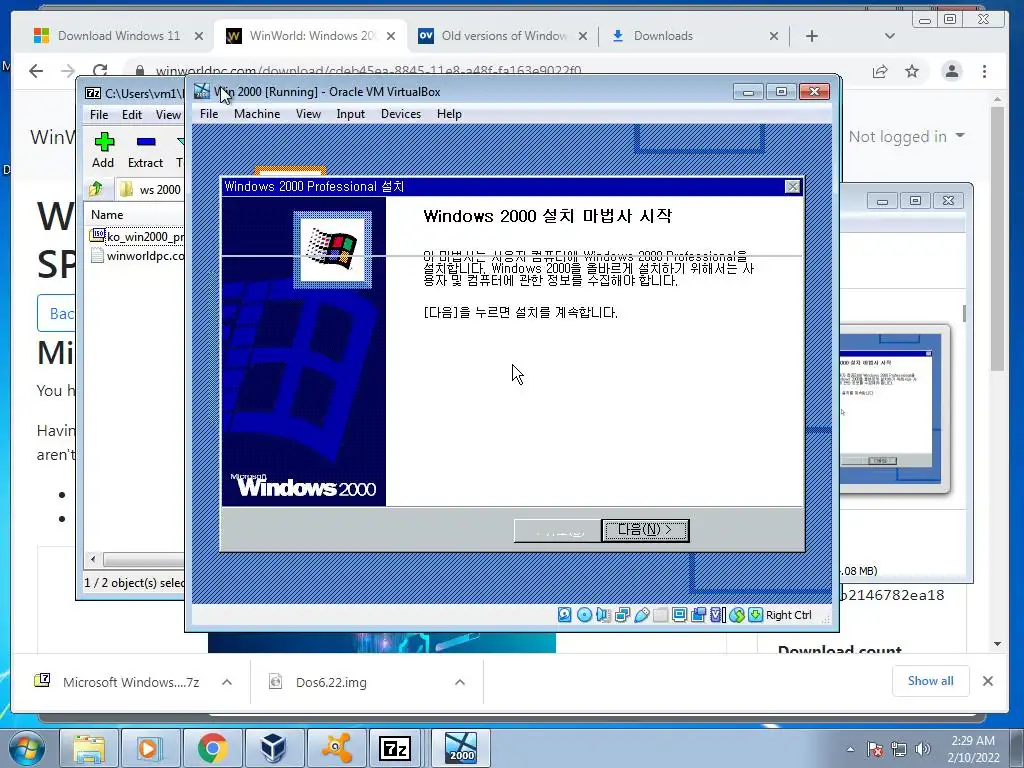The width and height of the screenshot is (1024, 768).
Task: Switch to Old versions of Windows tab
Action: coord(503,36)
